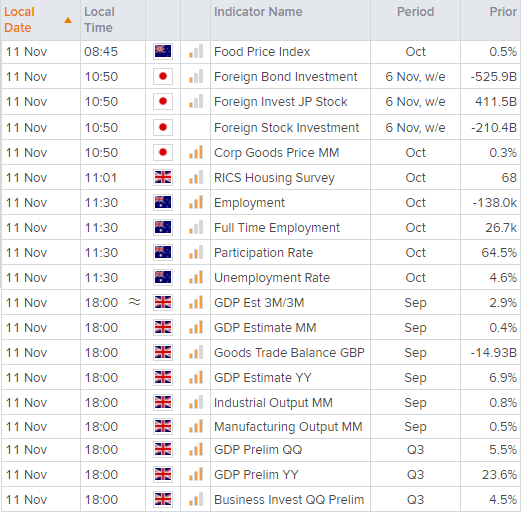The width and height of the screenshot is (521, 513).
Task: Select the Foreign Stock Investment indicator name
Action: pyautogui.click(x=286, y=127)
